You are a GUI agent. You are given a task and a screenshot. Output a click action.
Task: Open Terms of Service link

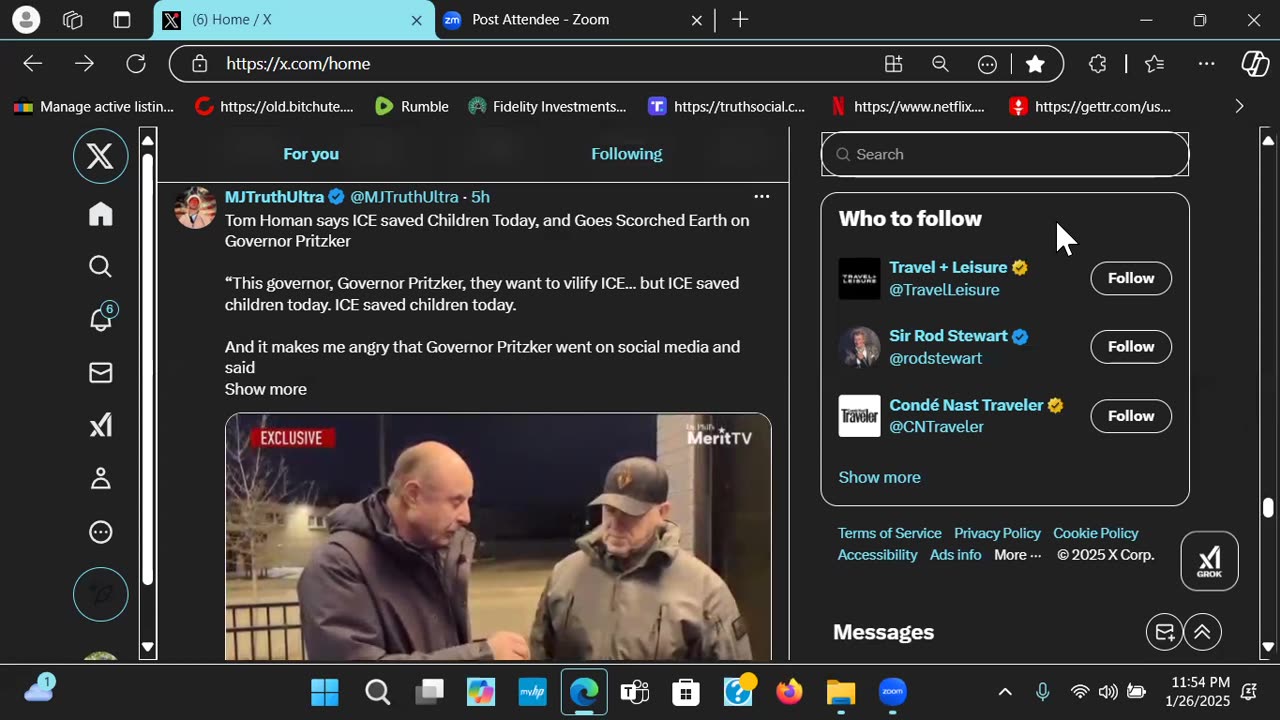889,533
